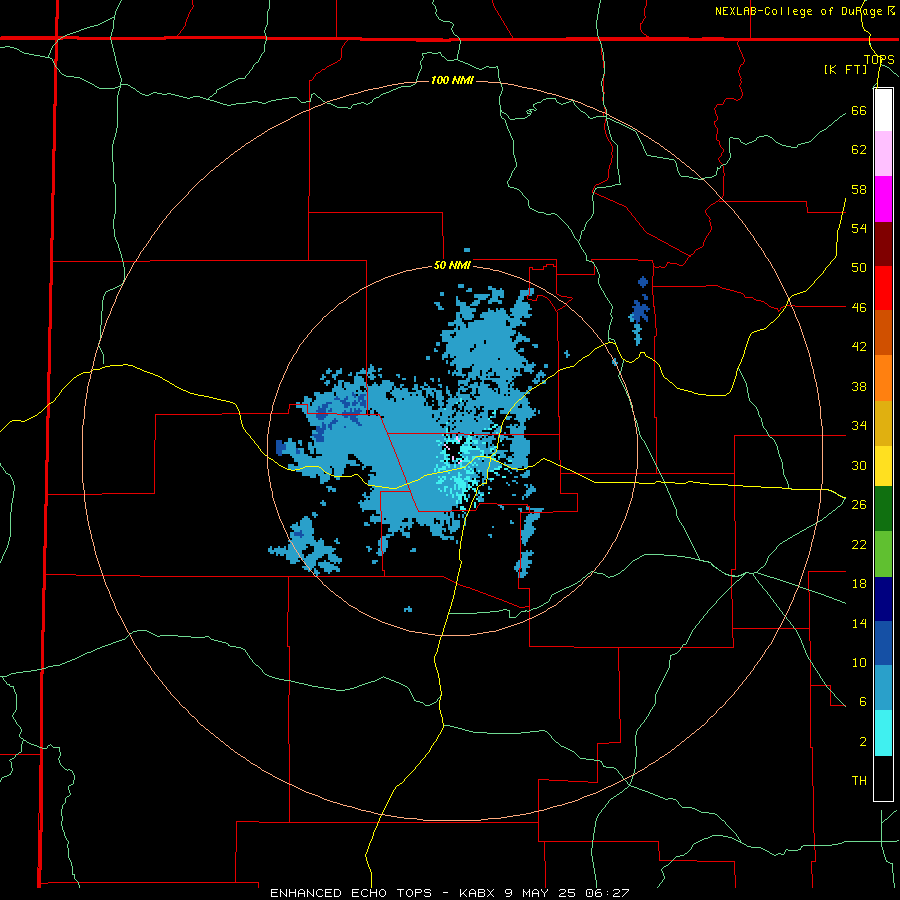Click the TOPS legend title

pos(879,59)
